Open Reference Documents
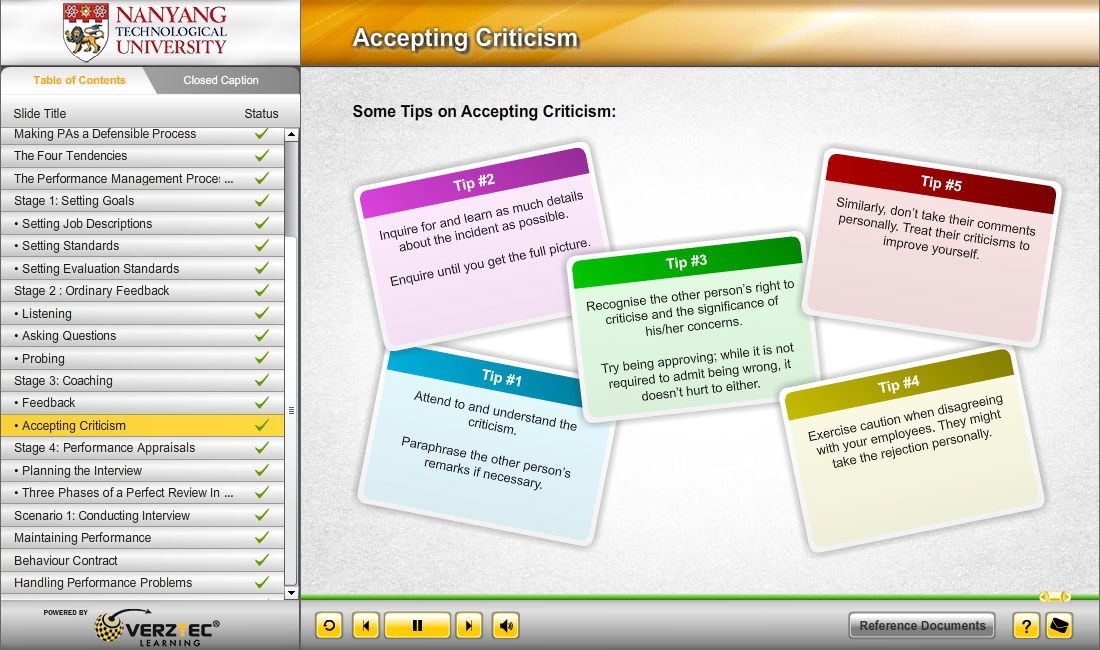Viewport: 1100px width, 650px height. (921, 626)
